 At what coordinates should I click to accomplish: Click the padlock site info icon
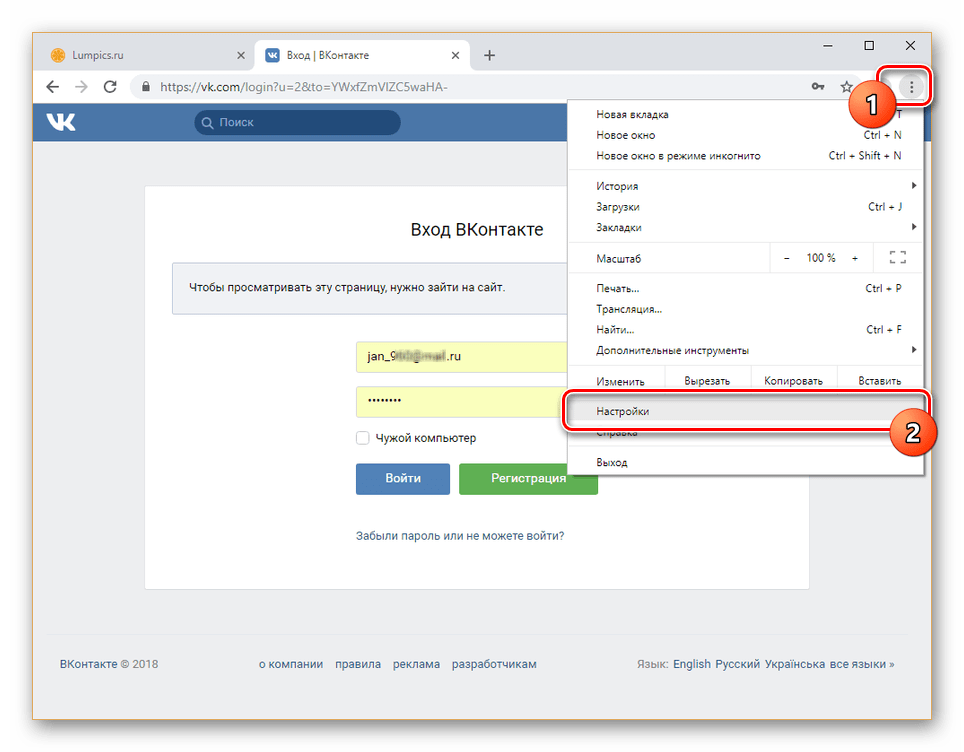146,87
